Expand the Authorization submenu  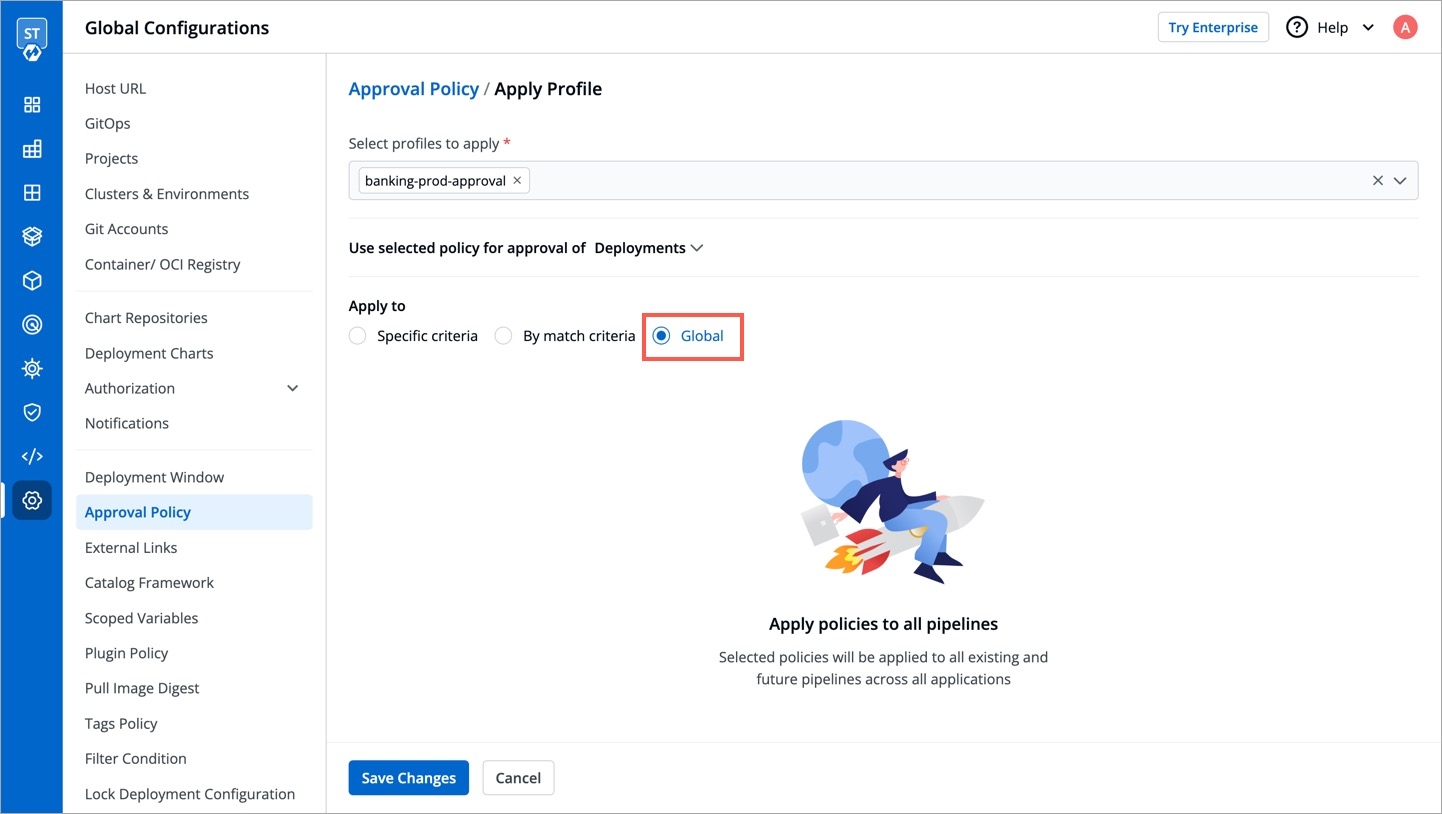292,388
